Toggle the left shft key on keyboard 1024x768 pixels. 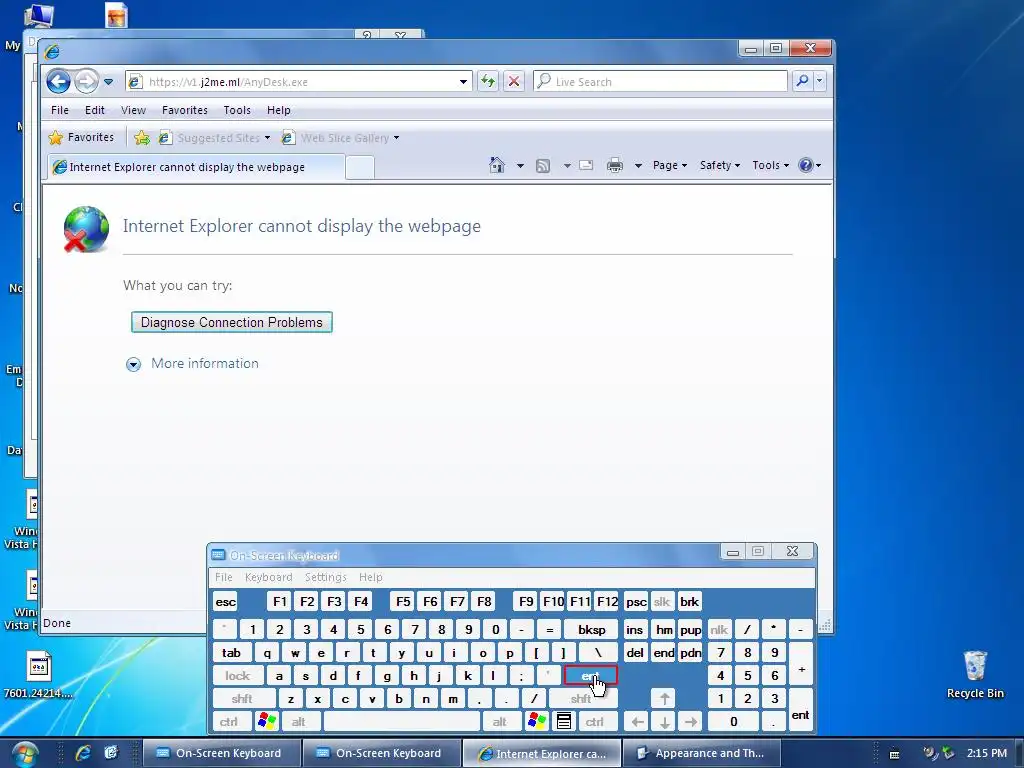[x=242, y=699]
